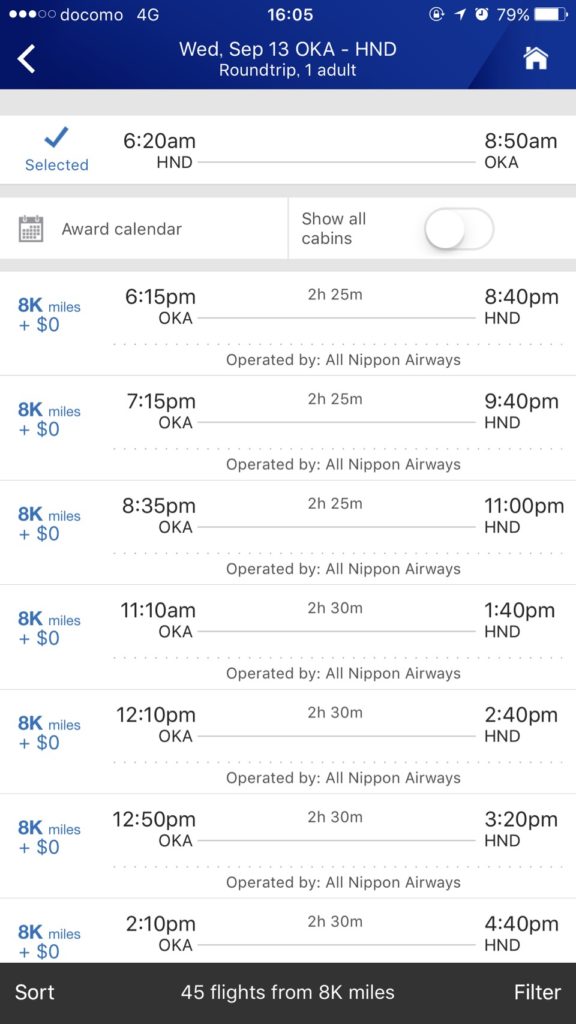The width and height of the screenshot is (576, 1024).
Task: Select the 2:10pm flight arriving 4:40pm
Action: [288, 931]
